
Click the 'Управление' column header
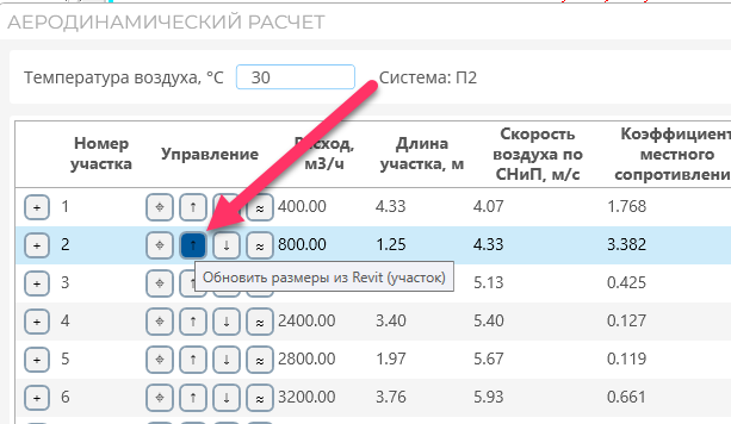[210, 154]
